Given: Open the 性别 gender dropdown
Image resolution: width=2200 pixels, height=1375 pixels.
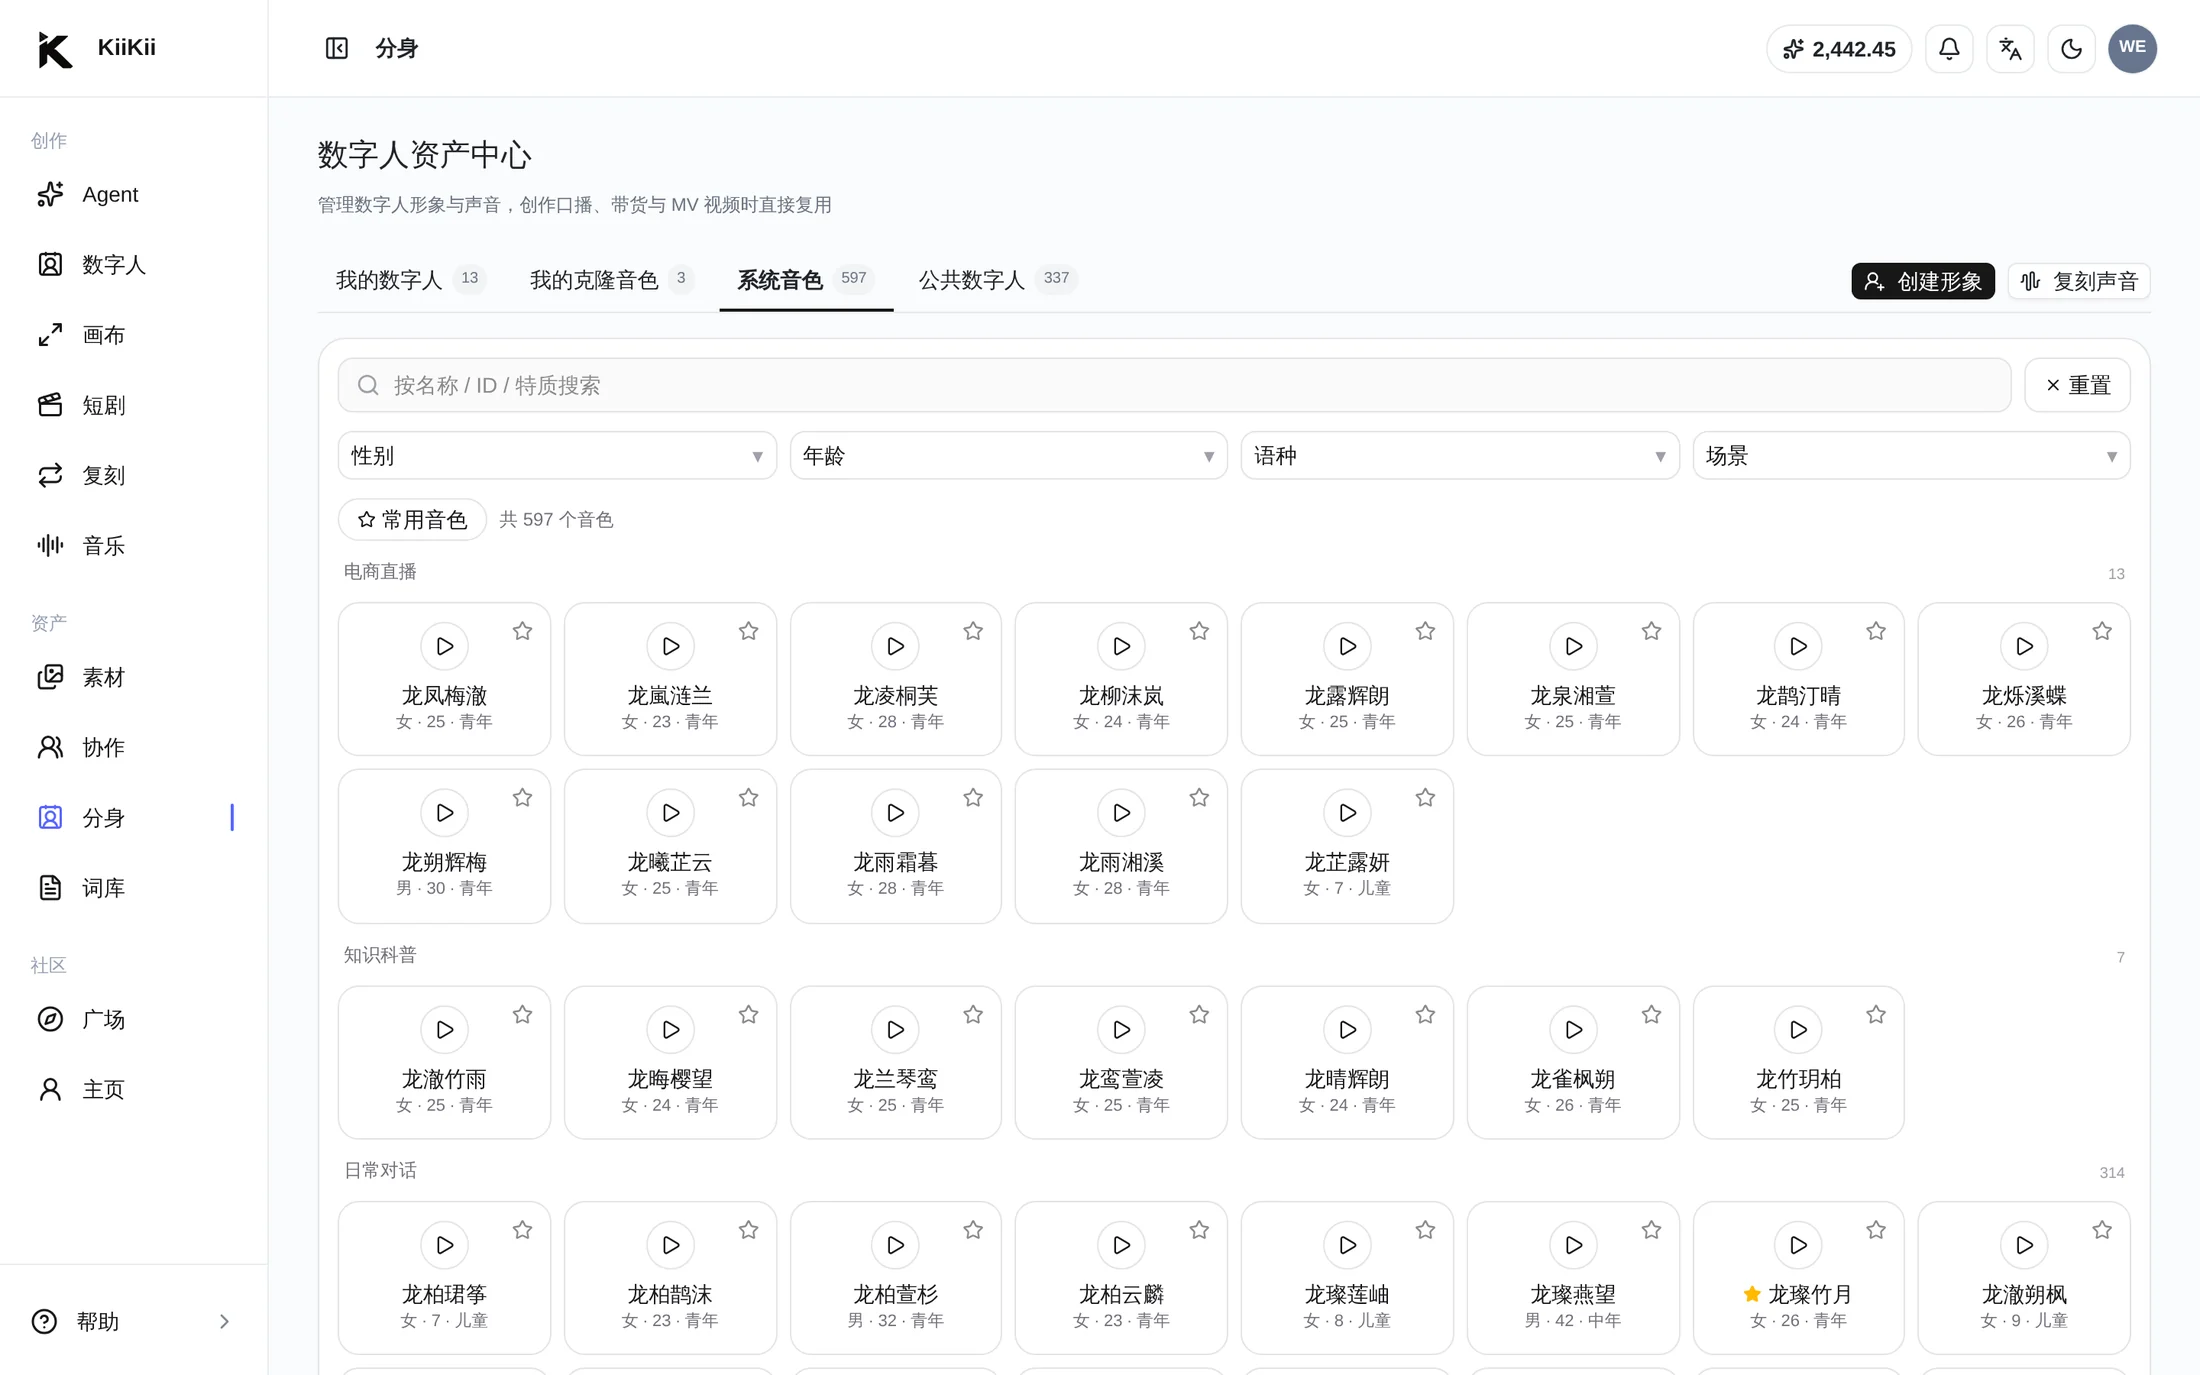Looking at the screenshot, I should 557,456.
